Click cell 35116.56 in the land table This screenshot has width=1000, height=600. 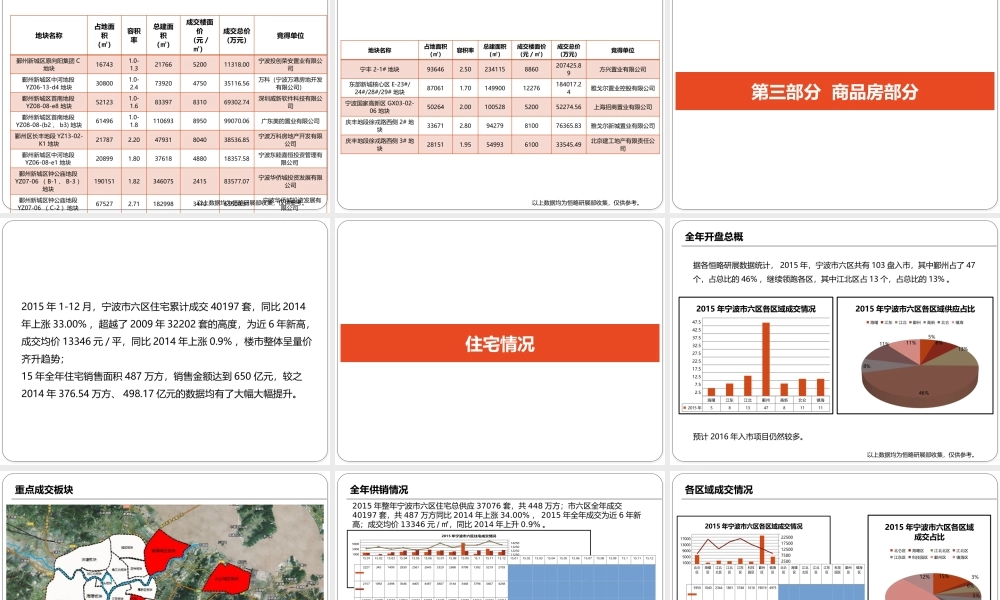(237, 84)
